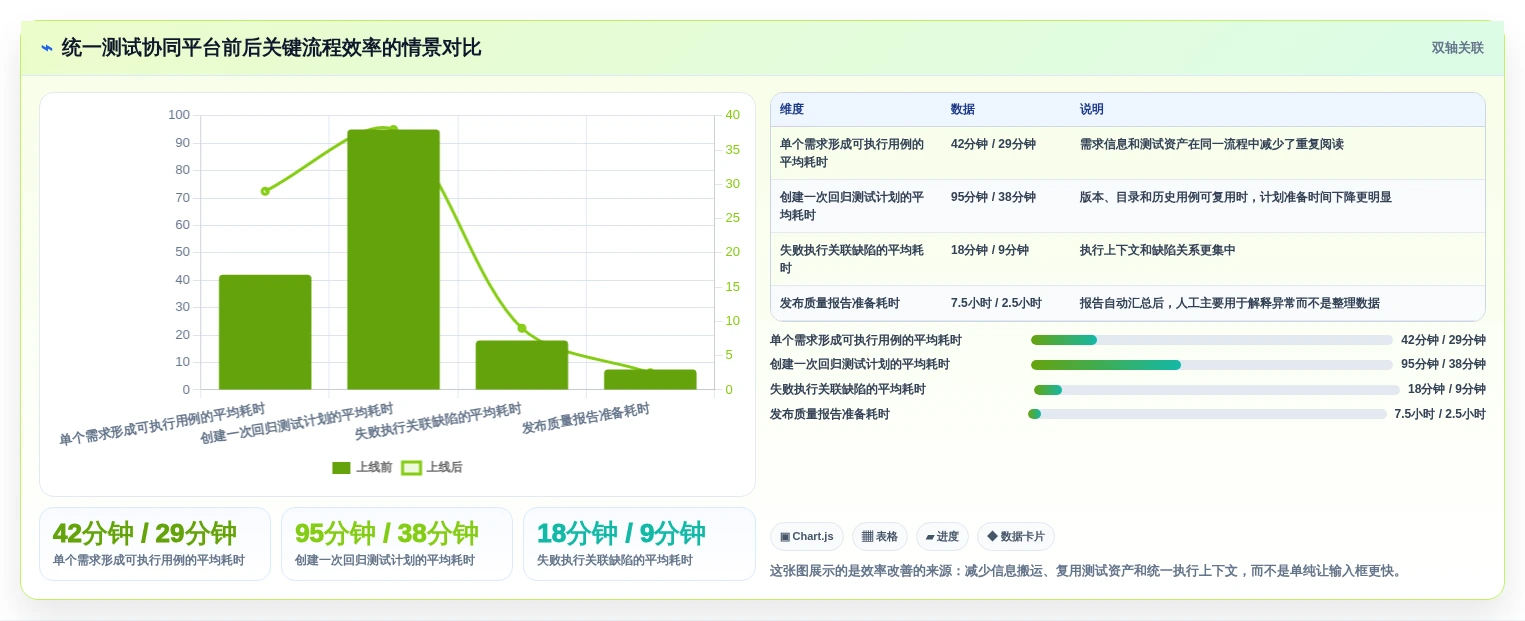This screenshot has width=1525, height=621.
Task: Click the 上线后 line point at the curve peak
Action: point(393,129)
